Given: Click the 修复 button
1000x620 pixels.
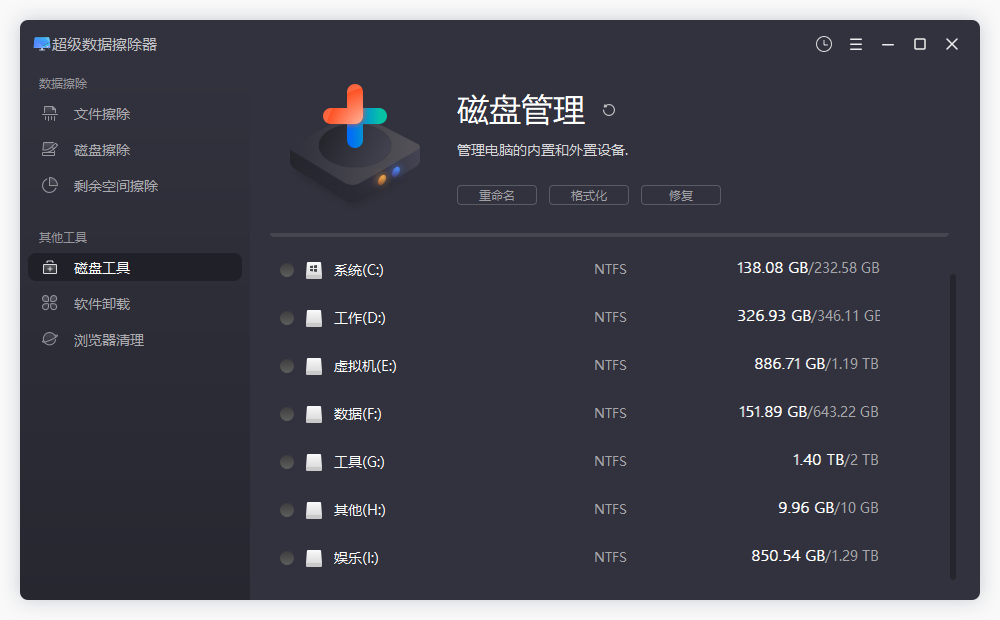Looking at the screenshot, I should click(x=680, y=195).
